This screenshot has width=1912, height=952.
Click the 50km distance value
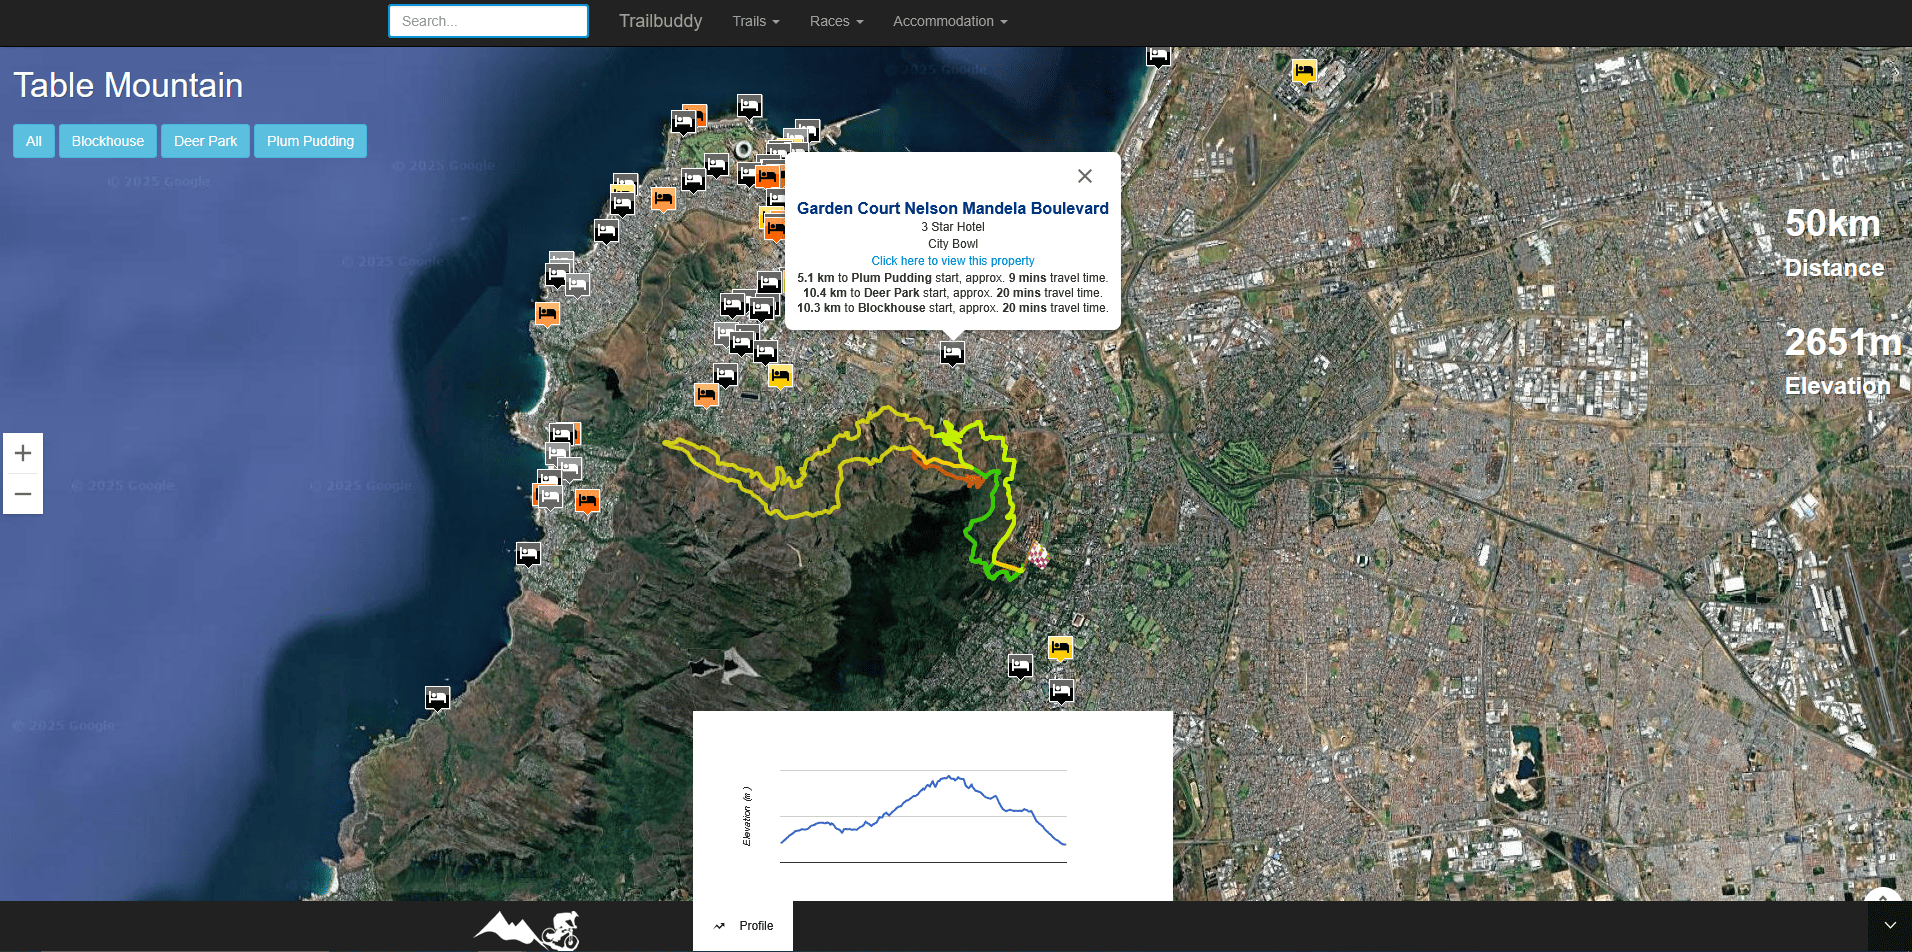click(x=1833, y=223)
